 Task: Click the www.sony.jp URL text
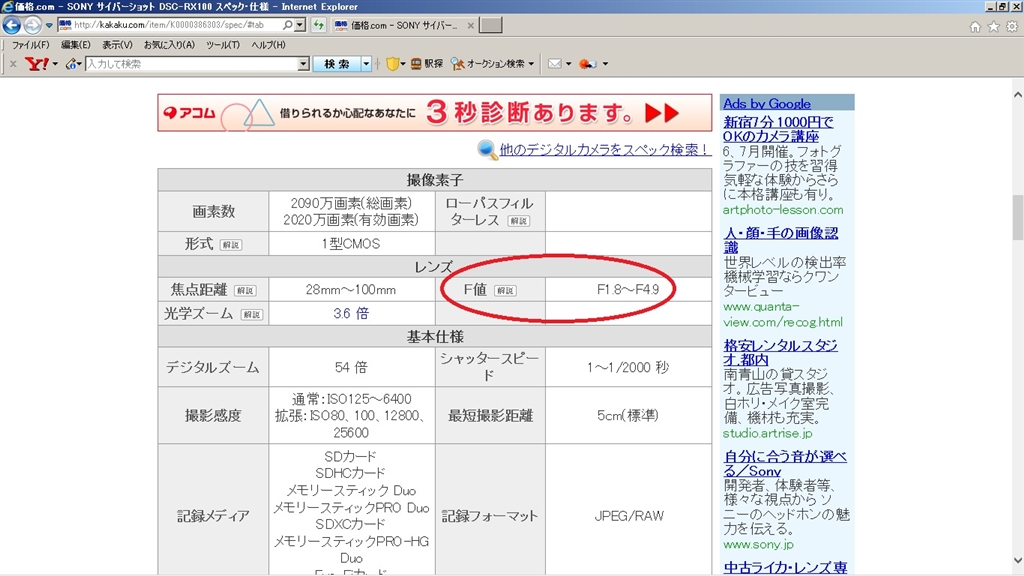coord(758,544)
